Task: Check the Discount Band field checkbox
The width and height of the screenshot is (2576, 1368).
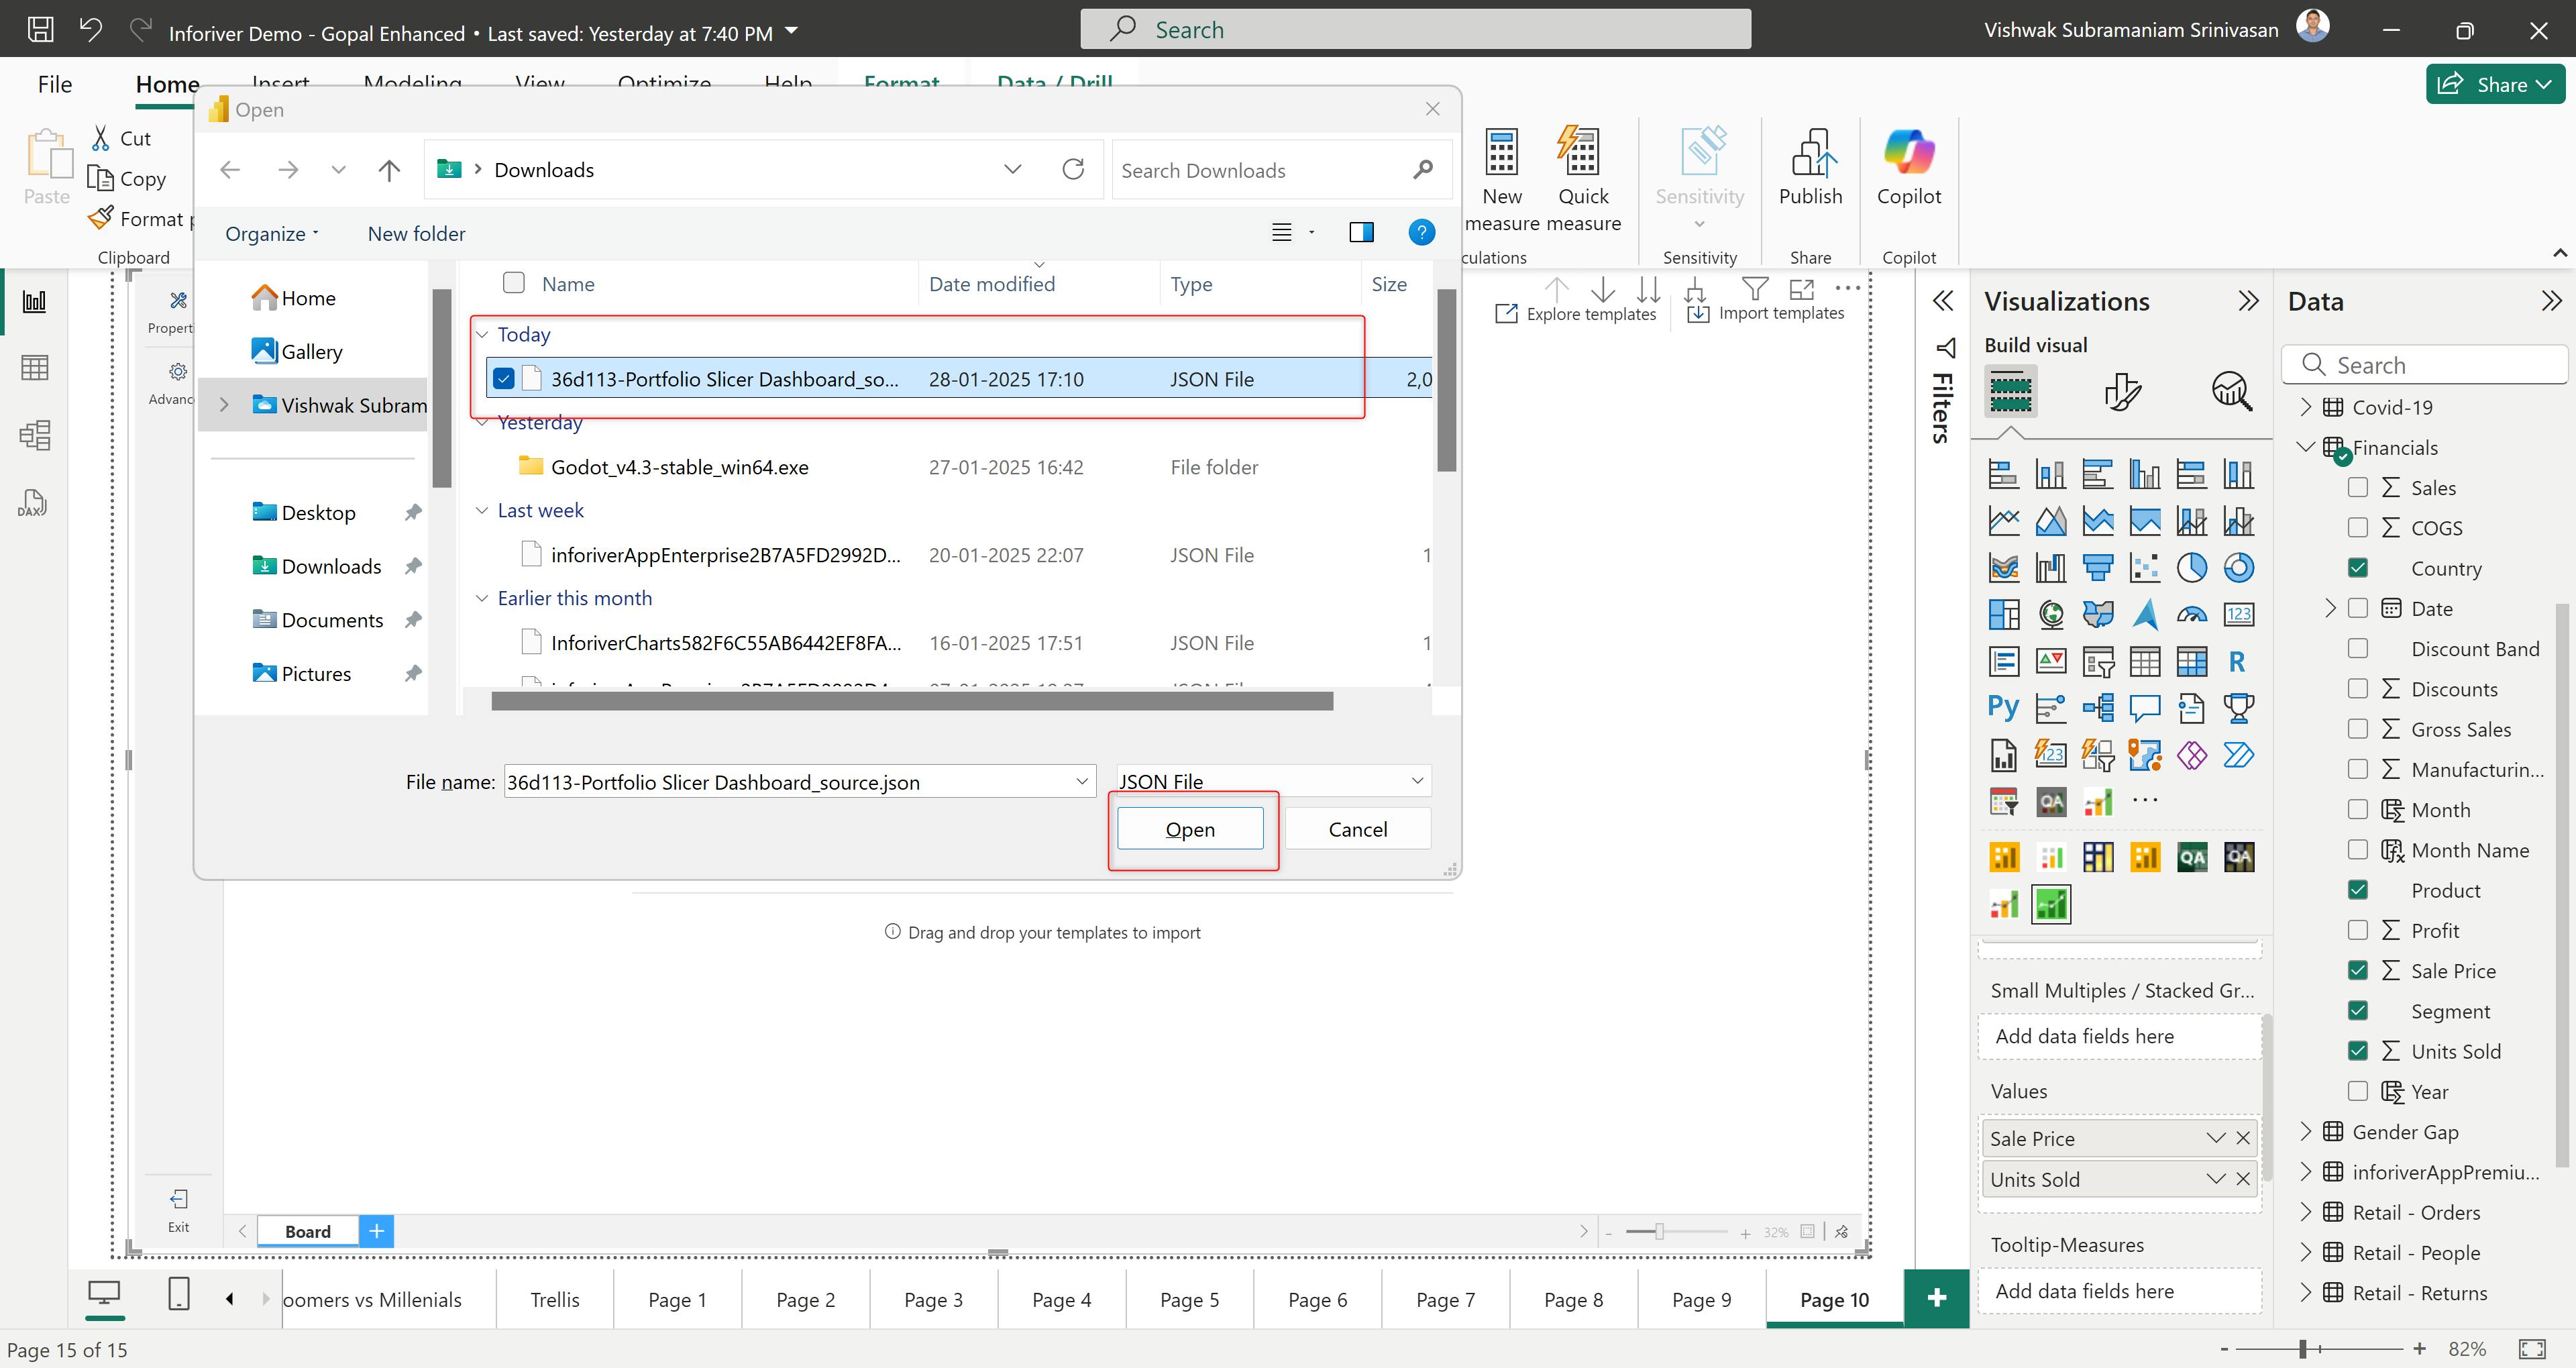Action: (2357, 648)
